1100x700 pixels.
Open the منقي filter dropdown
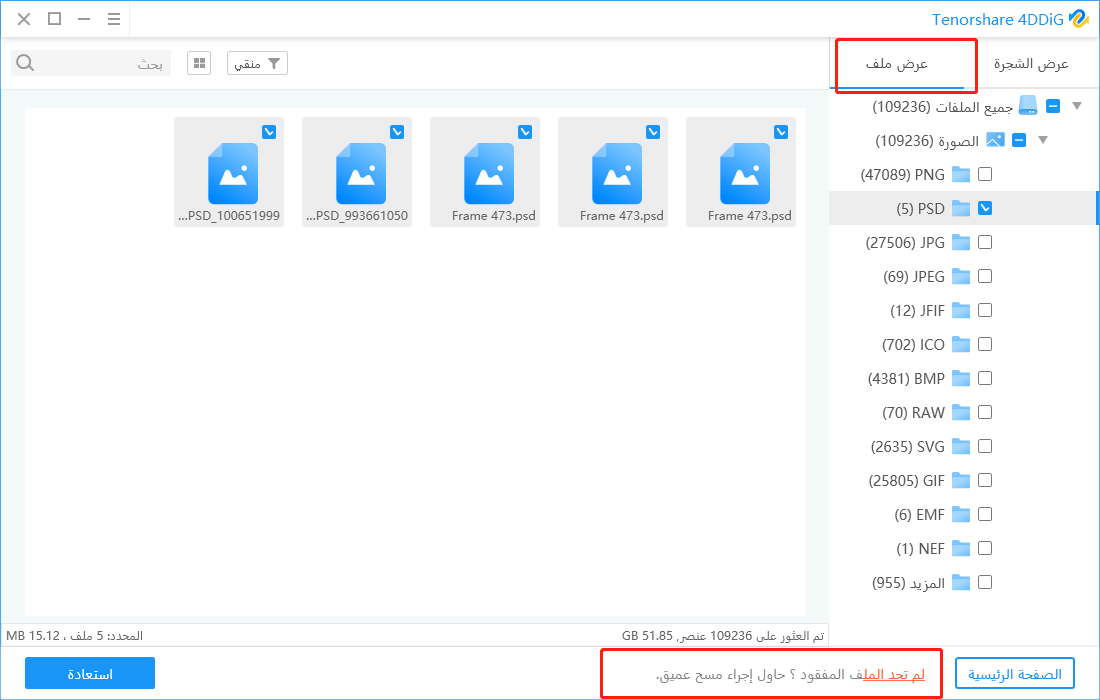257,63
